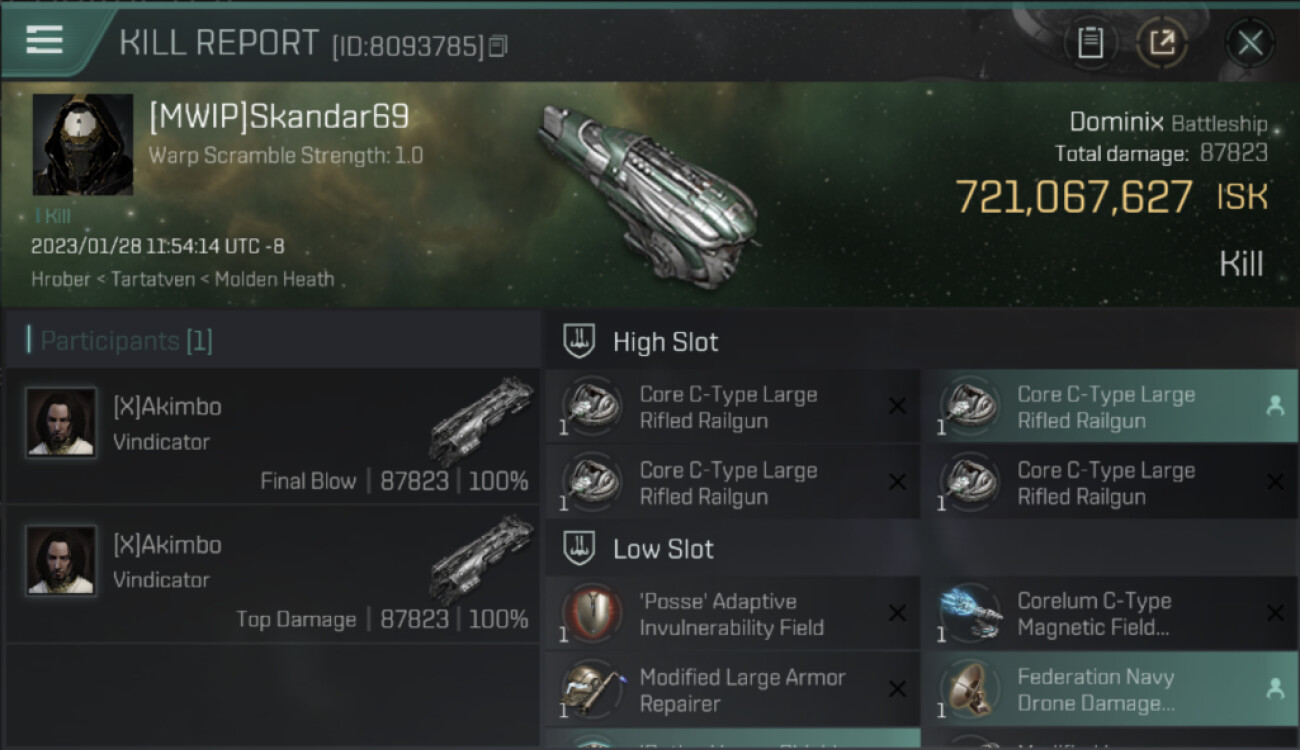The height and width of the screenshot is (750, 1300).
Task: Select the highlighted Core C-Type Large Rifled Railgun
Action: pyautogui.click(x=1110, y=407)
